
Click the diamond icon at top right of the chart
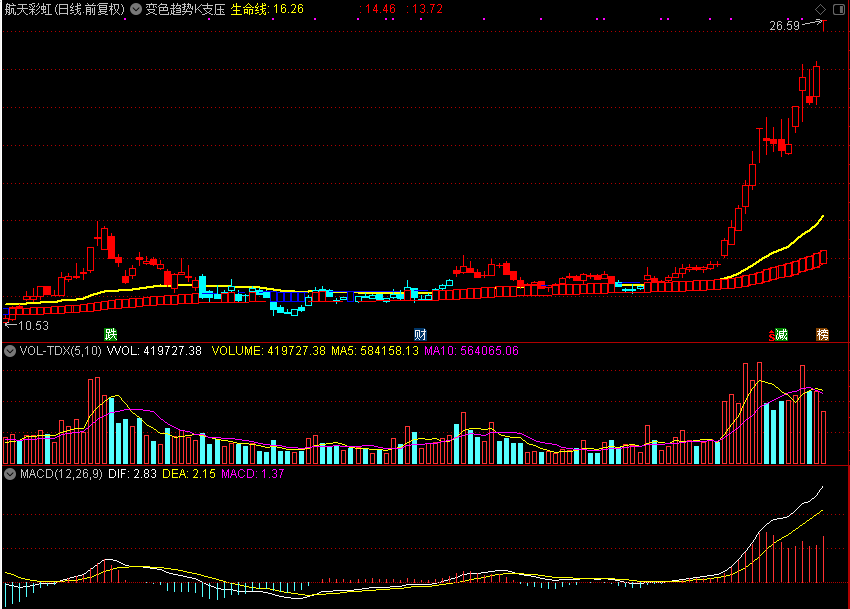pos(820,9)
